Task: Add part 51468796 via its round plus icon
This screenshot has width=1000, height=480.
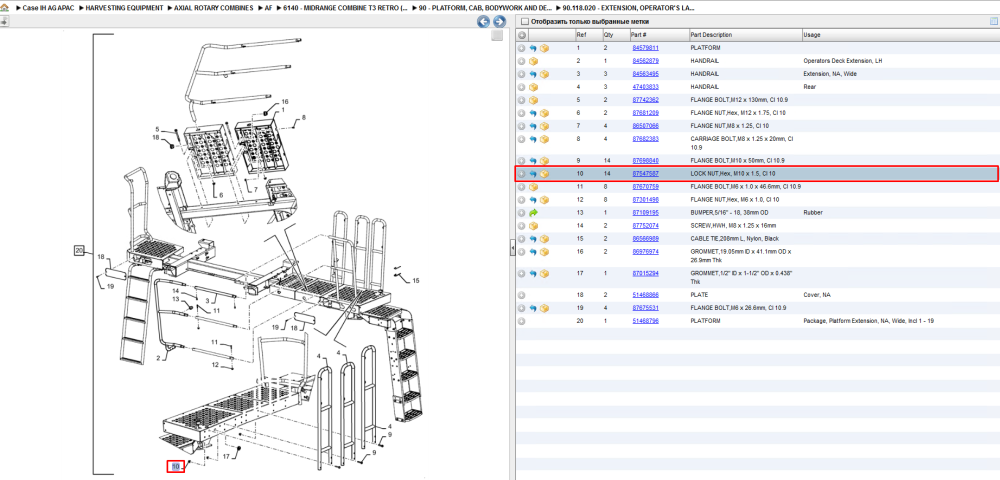Action: (x=521, y=321)
